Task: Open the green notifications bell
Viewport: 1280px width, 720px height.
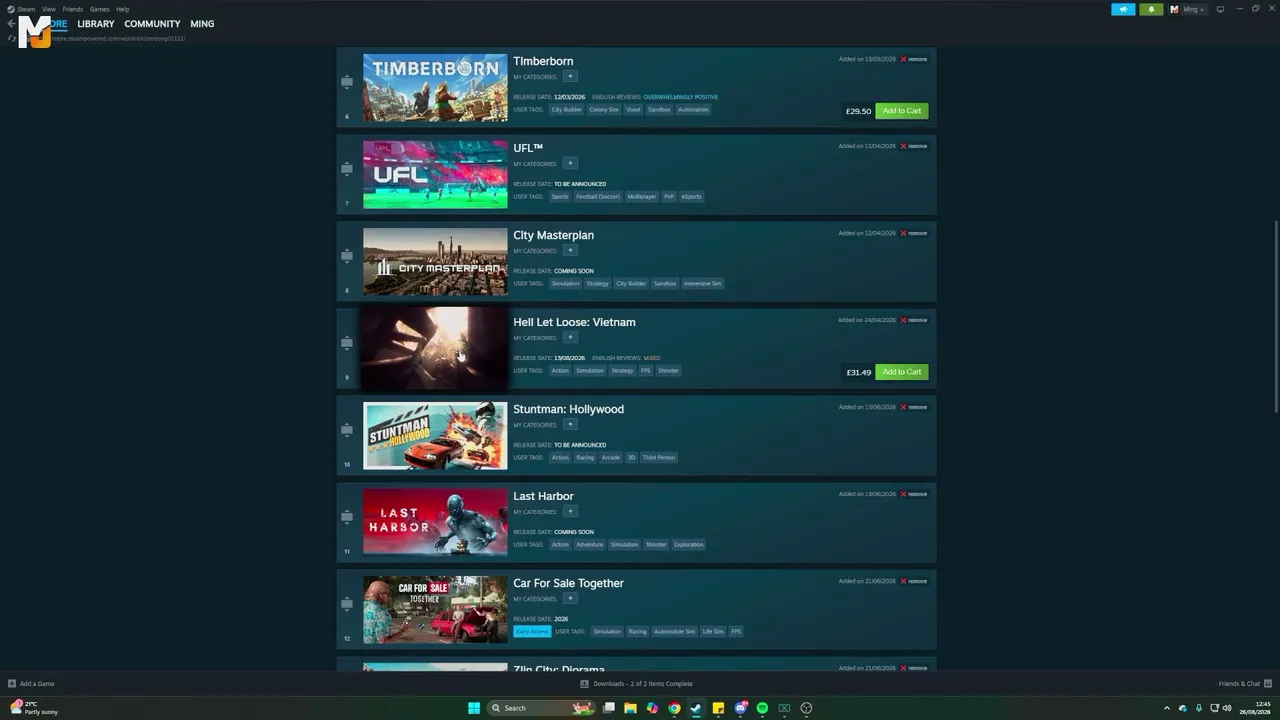Action: tap(1151, 9)
